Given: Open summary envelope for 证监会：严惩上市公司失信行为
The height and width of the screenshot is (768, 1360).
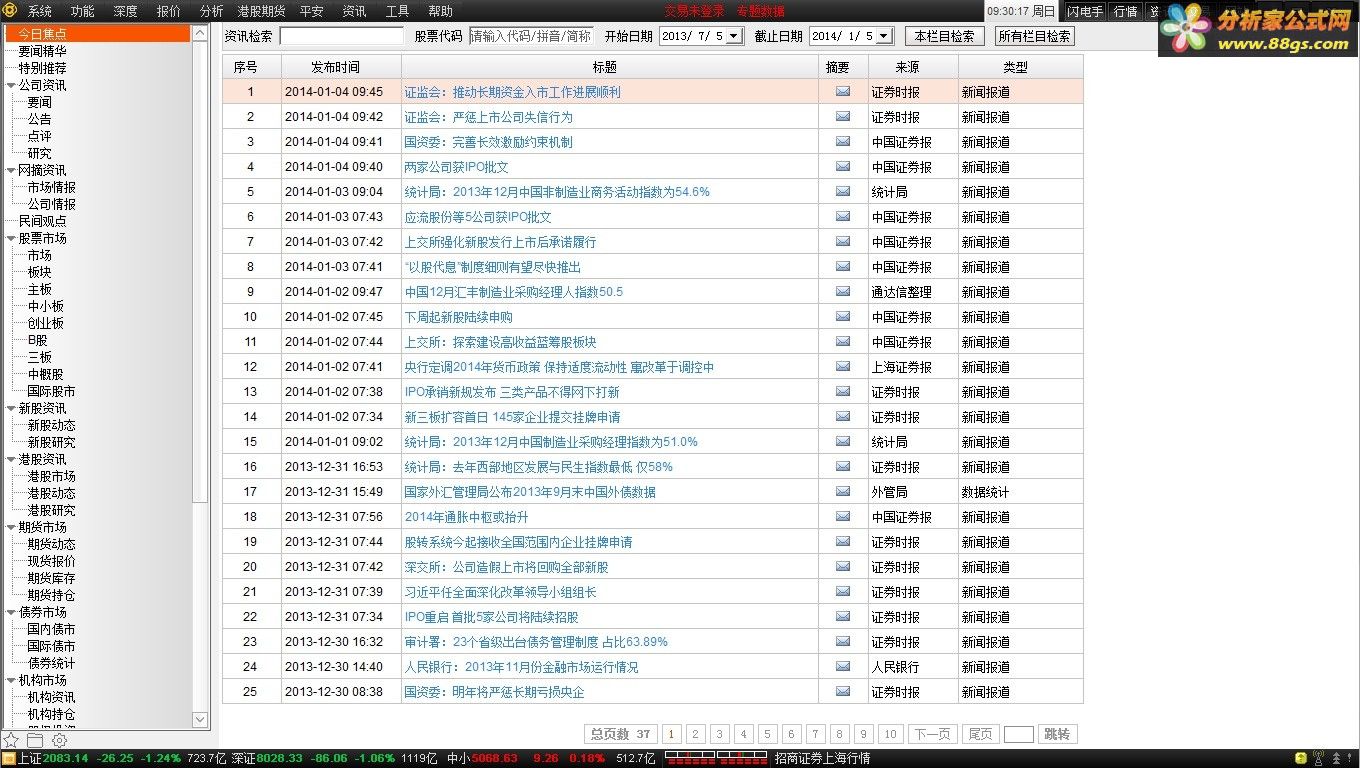Looking at the screenshot, I should click(x=843, y=116).
